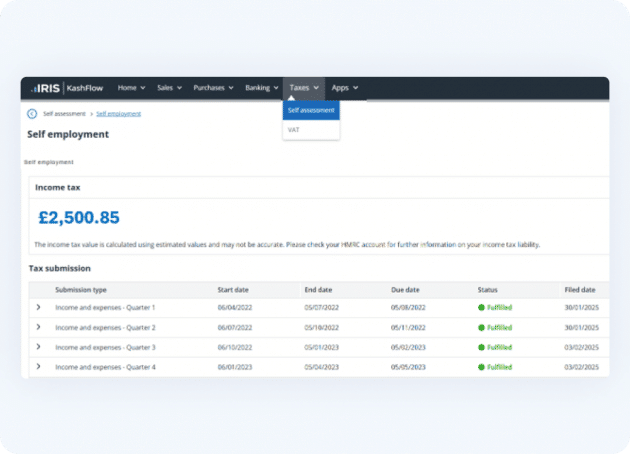Open the Apps dropdown menu
This screenshot has width=630, height=454.
345,88
